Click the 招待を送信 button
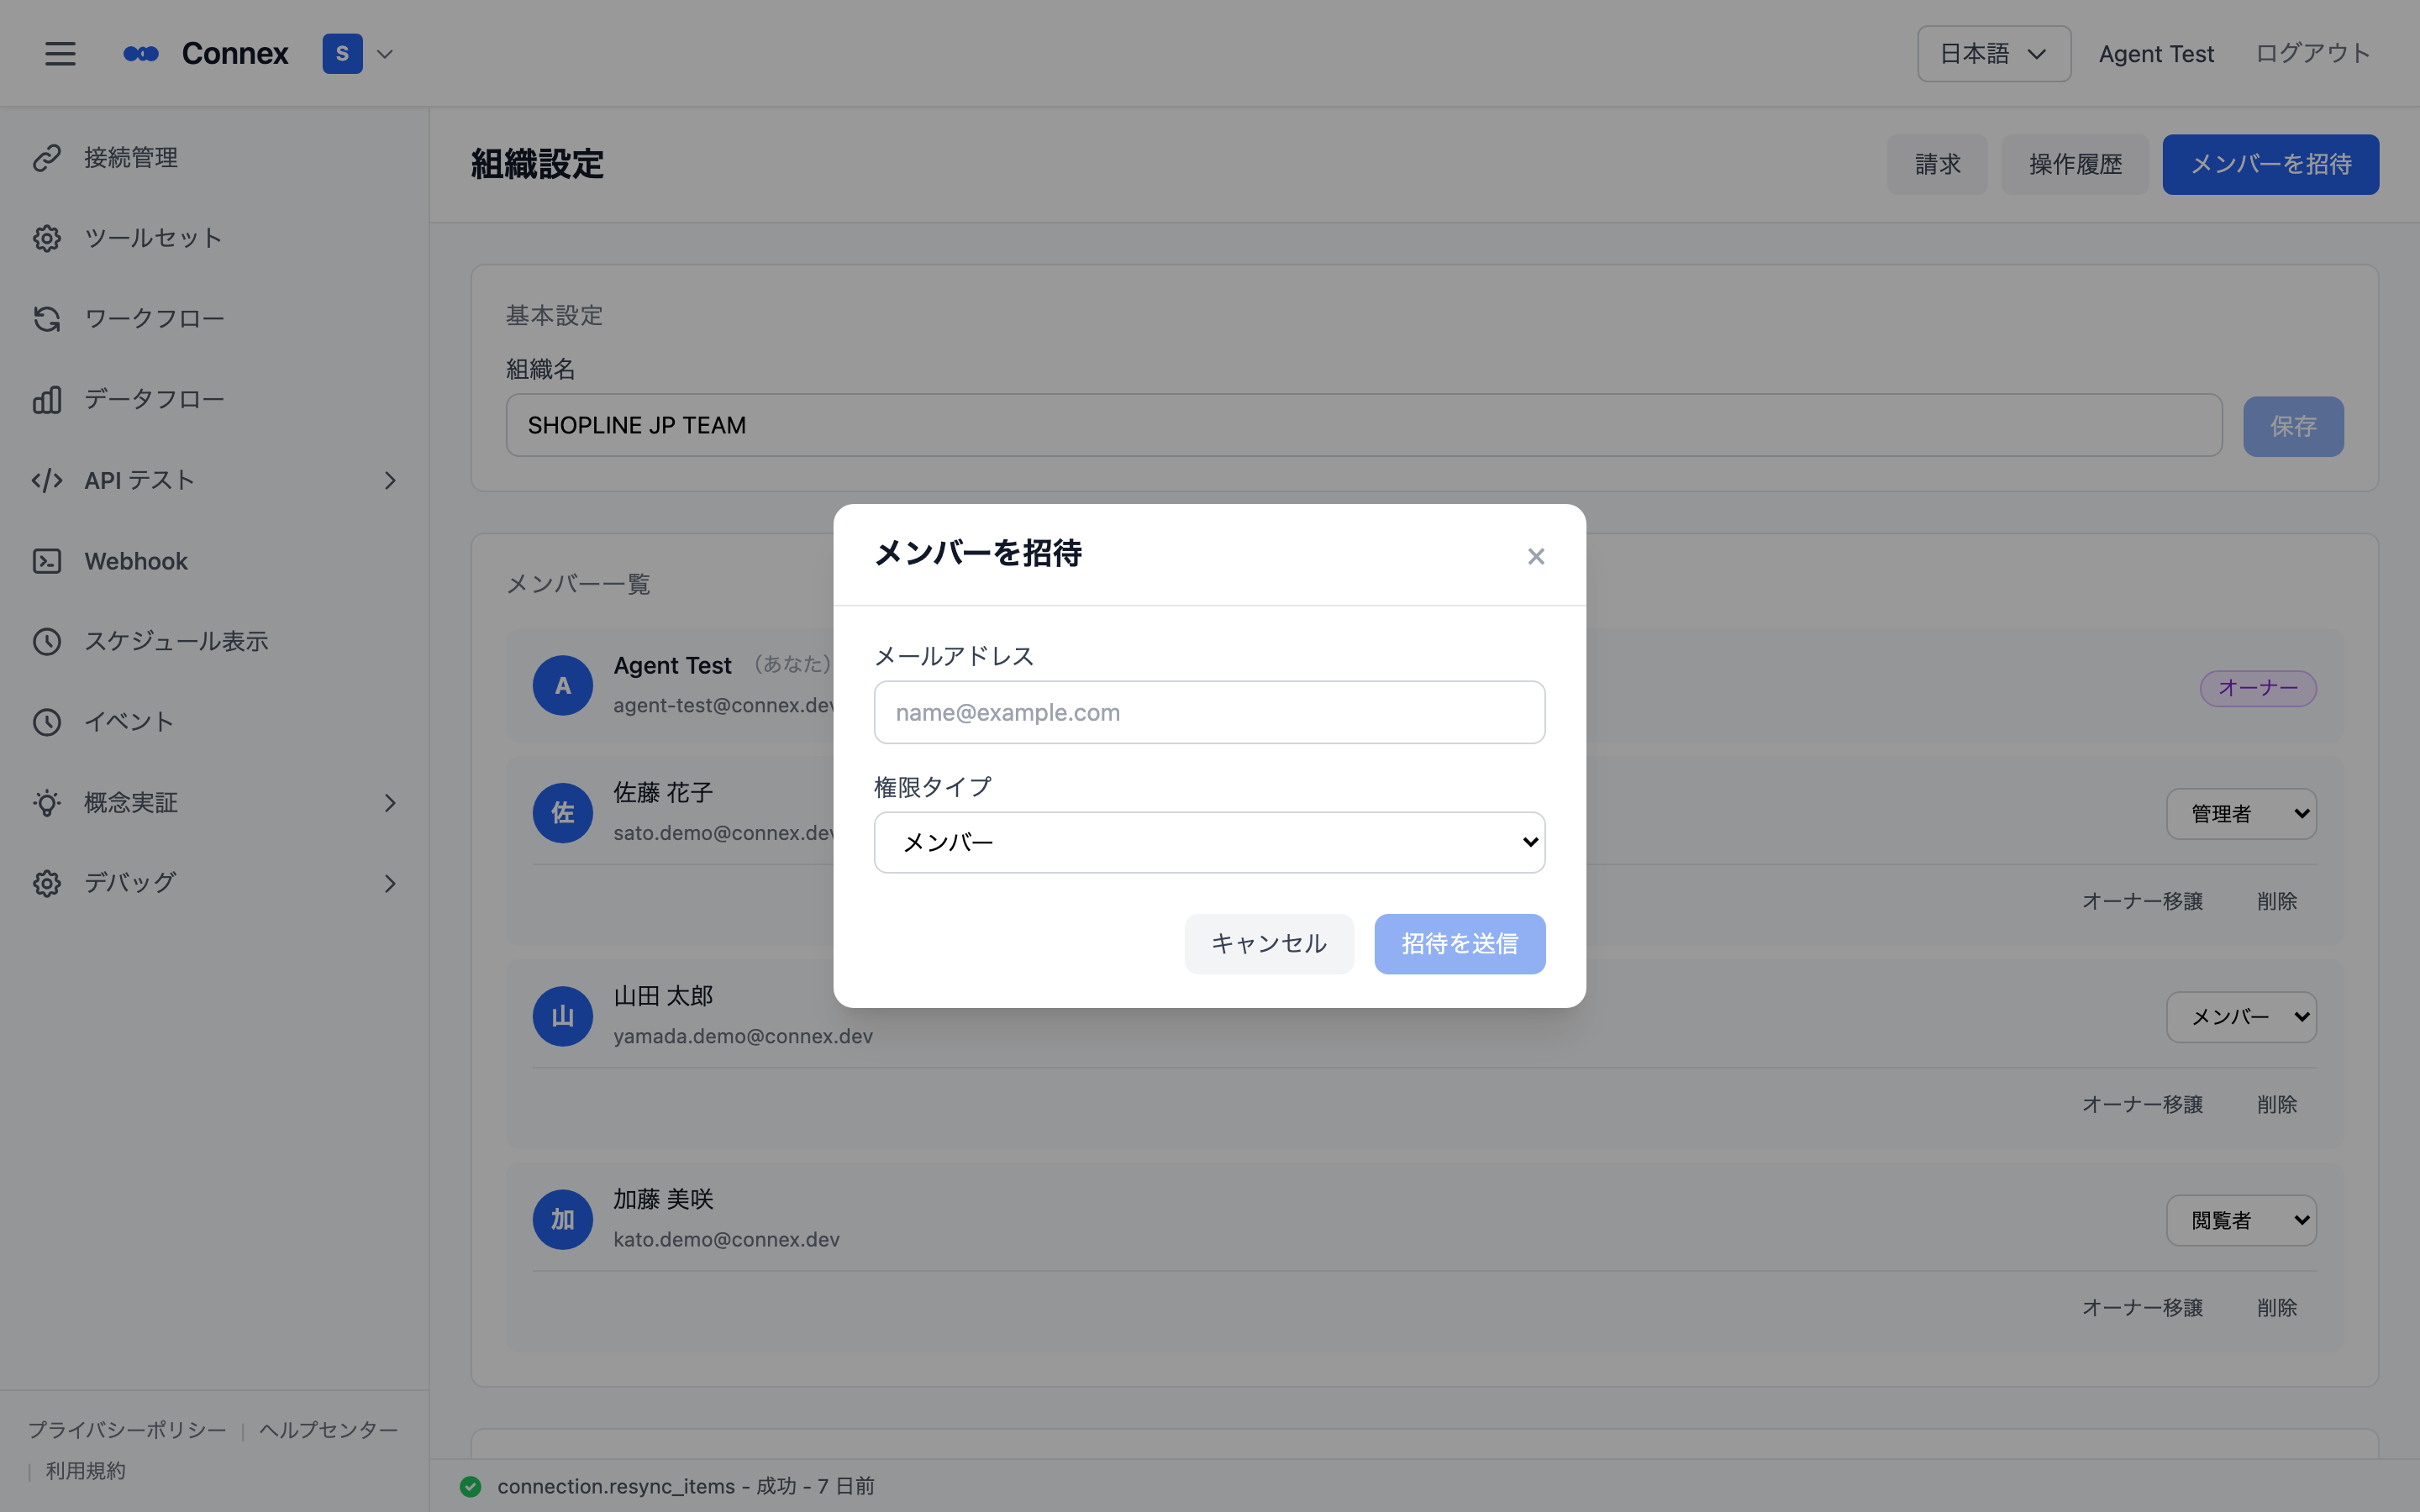The image size is (2420, 1512). (1459, 944)
